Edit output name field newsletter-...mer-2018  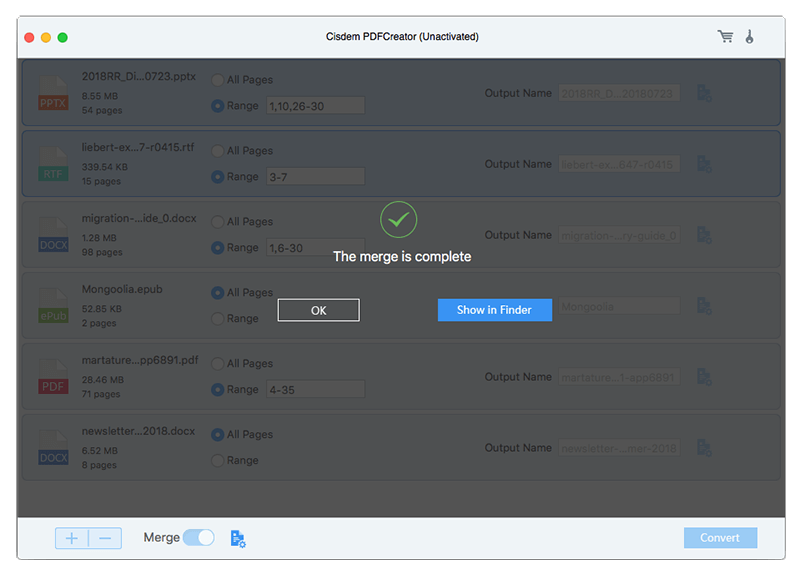(619, 448)
